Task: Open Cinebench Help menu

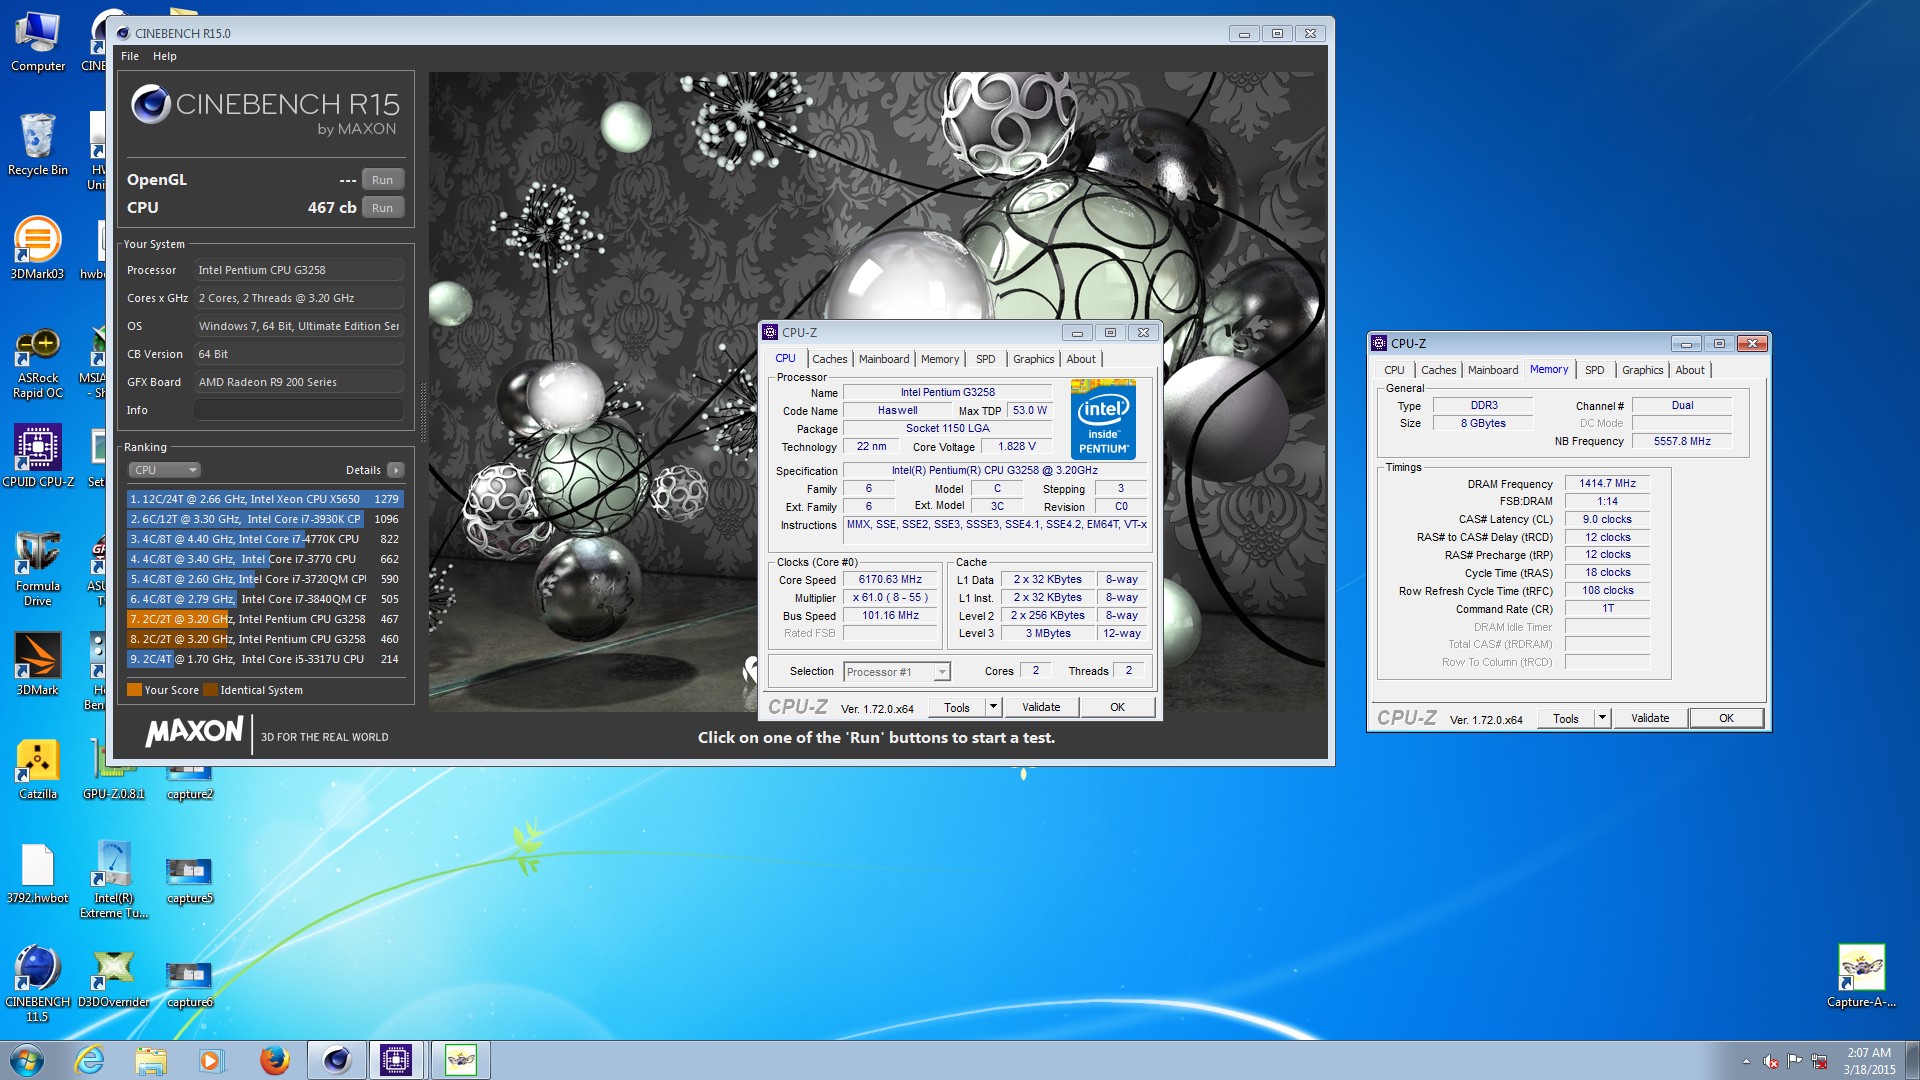Action: coord(165,56)
